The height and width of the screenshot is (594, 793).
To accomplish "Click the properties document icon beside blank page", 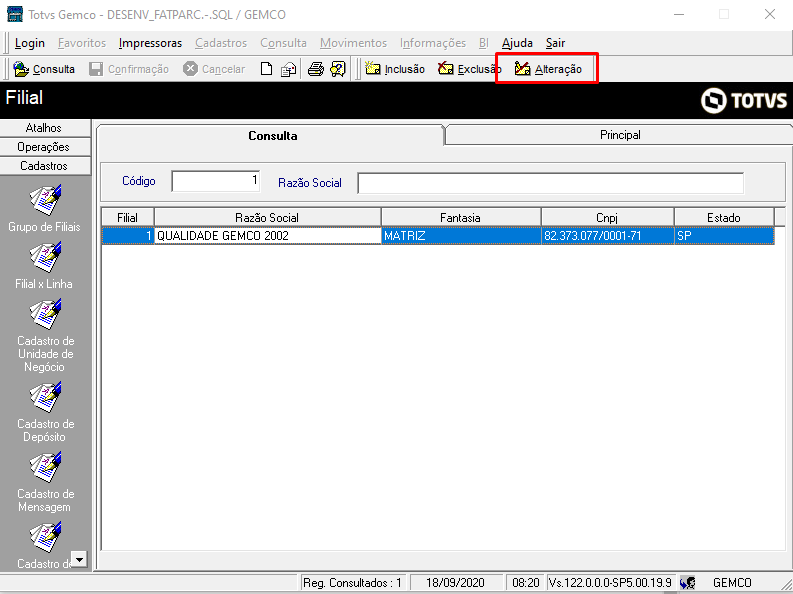I will pos(289,69).
